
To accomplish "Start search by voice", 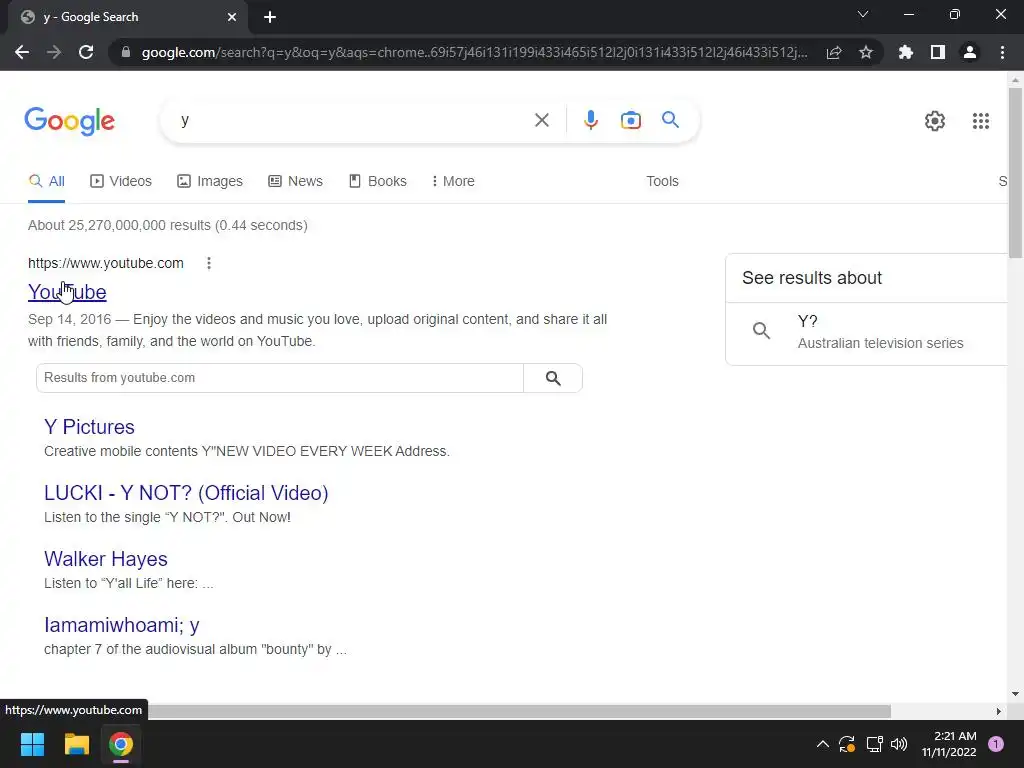I will tap(590, 120).
